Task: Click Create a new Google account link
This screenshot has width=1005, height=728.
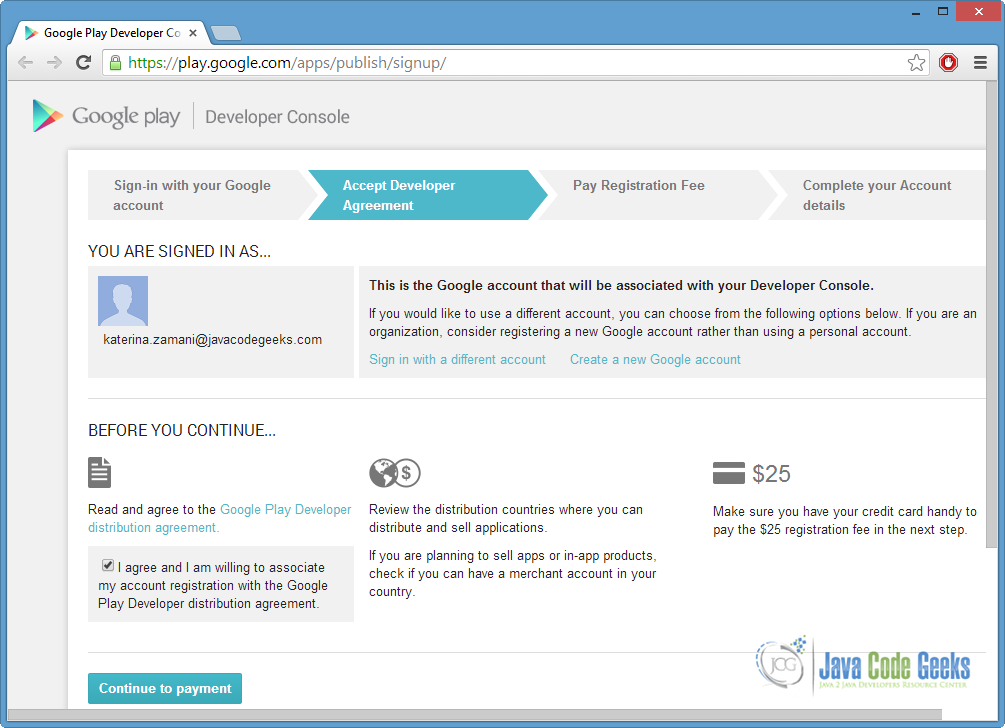Action: click(x=655, y=360)
